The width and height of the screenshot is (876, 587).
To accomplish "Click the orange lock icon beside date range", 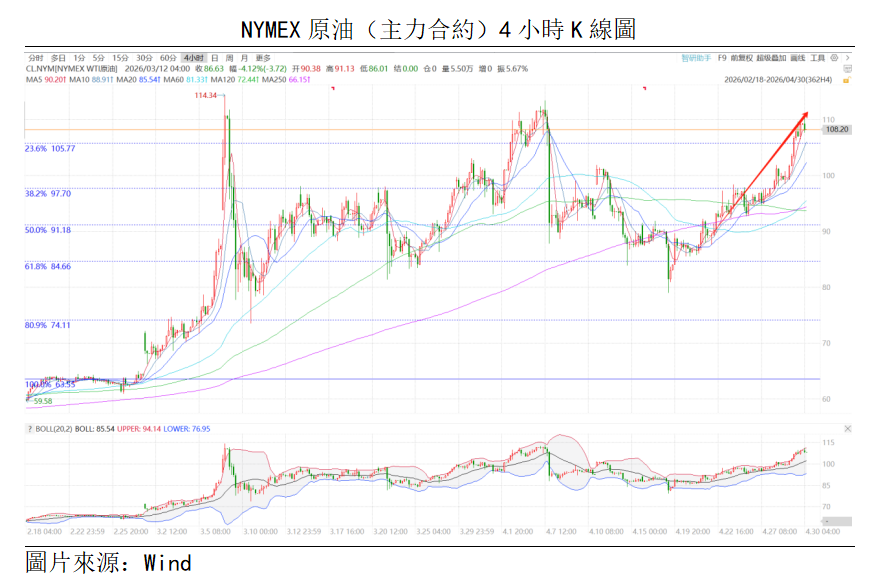I will click(848, 79).
